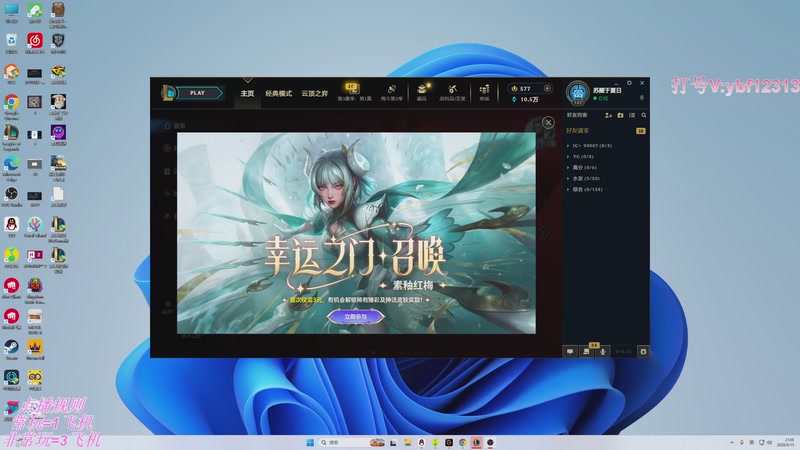Open Steam desktop shortcut
This screenshot has height=450, width=800.
pyautogui.click(x=11, y=350)
